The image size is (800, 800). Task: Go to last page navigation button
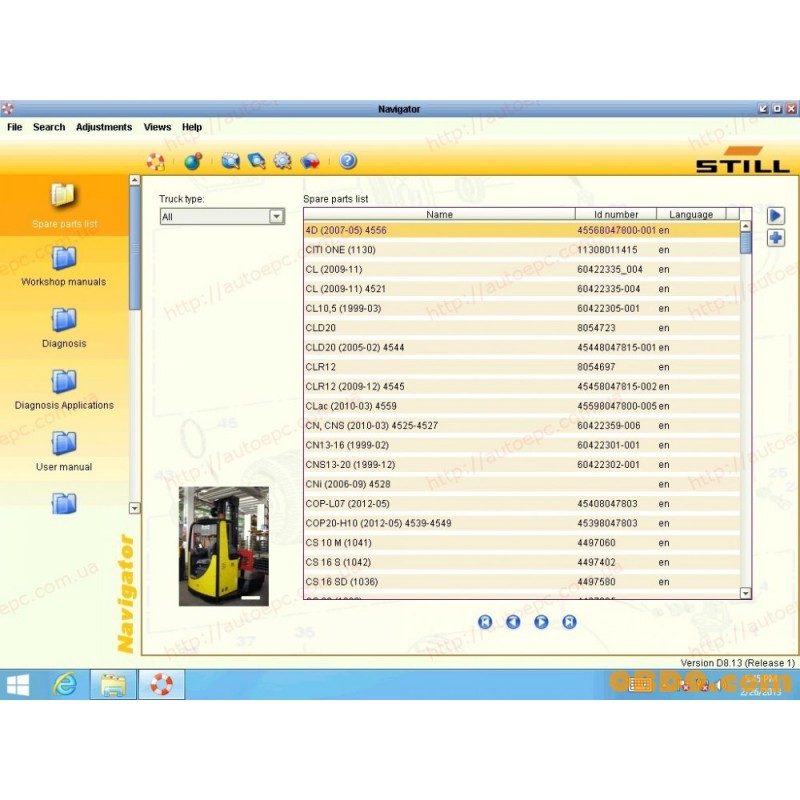point(569,622)
